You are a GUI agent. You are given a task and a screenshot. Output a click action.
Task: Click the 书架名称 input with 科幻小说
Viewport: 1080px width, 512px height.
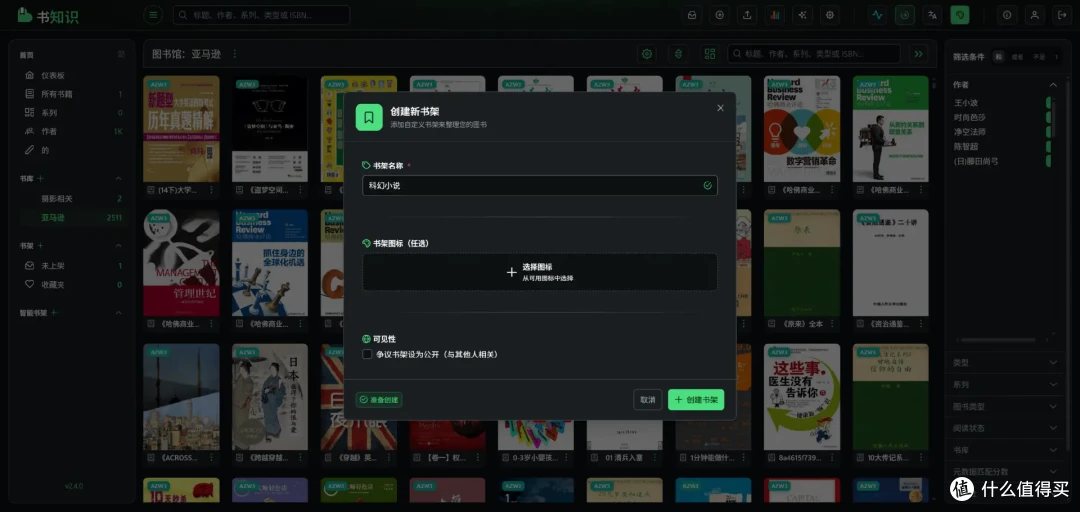[x=539, y=185]
